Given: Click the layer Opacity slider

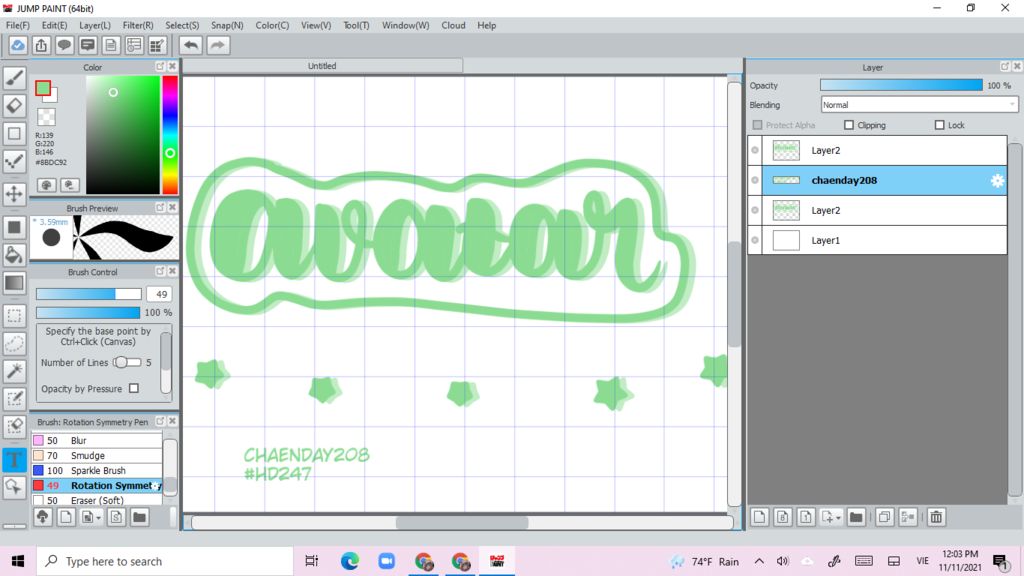Looking at the screenshot, I should point(901,86).
